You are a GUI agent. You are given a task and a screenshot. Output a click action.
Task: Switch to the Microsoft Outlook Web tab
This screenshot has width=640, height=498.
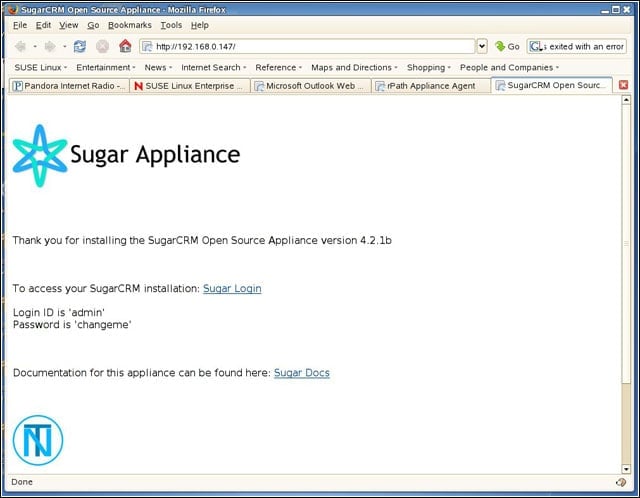pos(310,86)
